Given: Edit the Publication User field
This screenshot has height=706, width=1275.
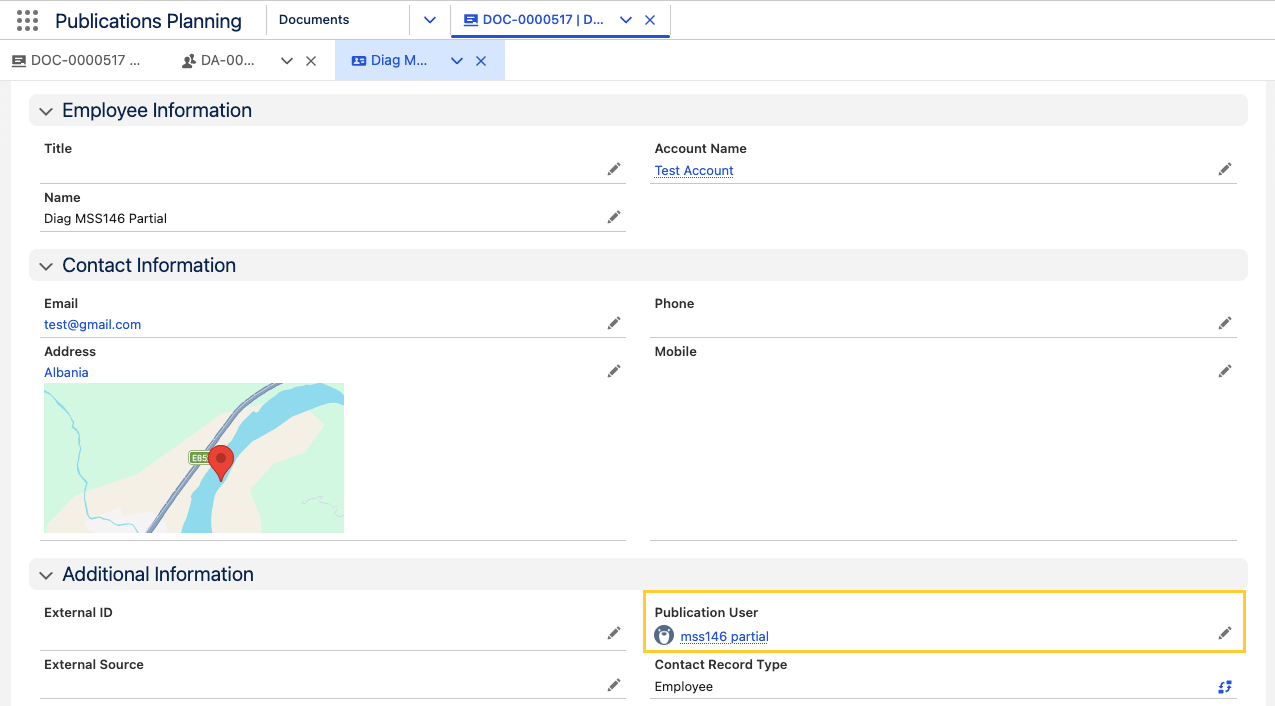Looking at the screenshot, I should [x=1224, y=633].
